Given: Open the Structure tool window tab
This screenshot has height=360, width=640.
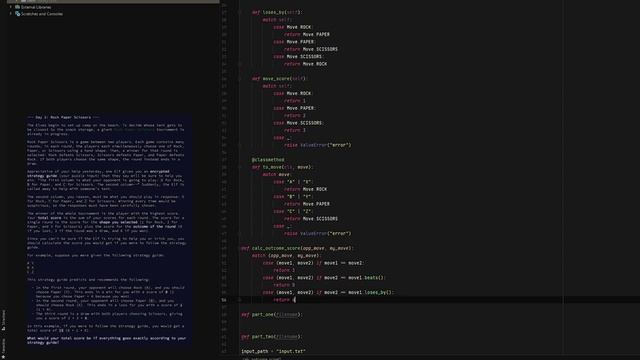Looking at the screenshot, I should (x=3, y=320).
